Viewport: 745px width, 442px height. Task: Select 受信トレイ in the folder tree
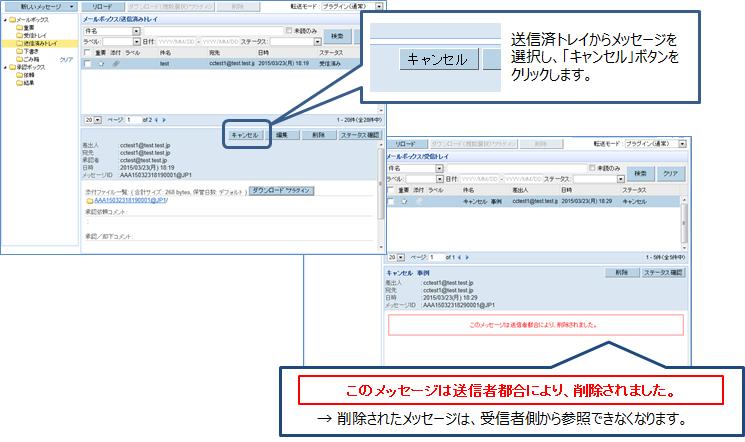[x=37, y=38]
